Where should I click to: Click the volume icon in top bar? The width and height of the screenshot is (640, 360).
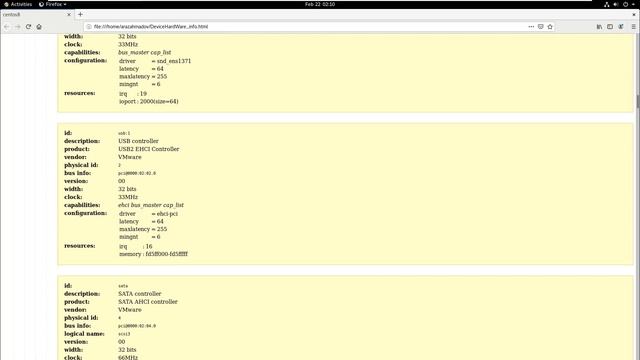click(616, 4)
